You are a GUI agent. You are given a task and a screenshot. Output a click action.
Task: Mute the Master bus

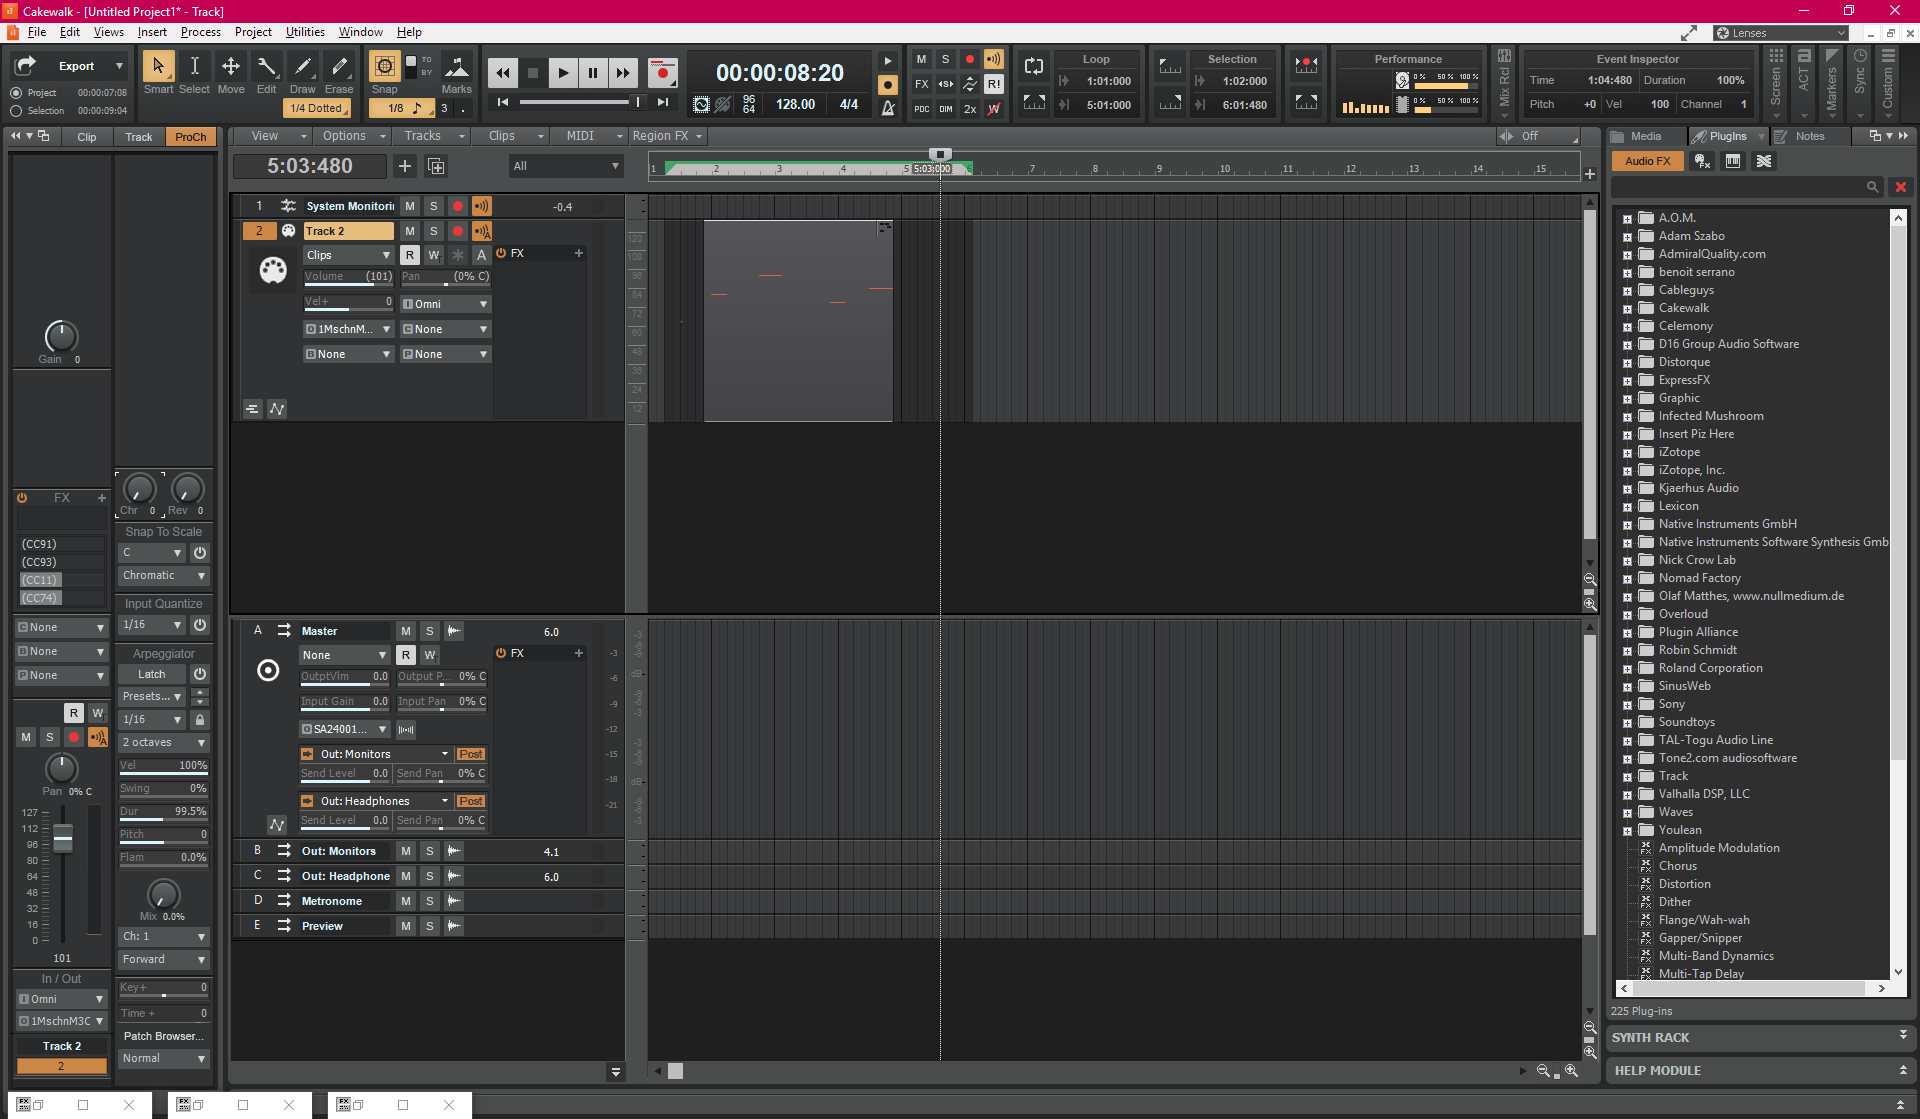tap(406, 631)
